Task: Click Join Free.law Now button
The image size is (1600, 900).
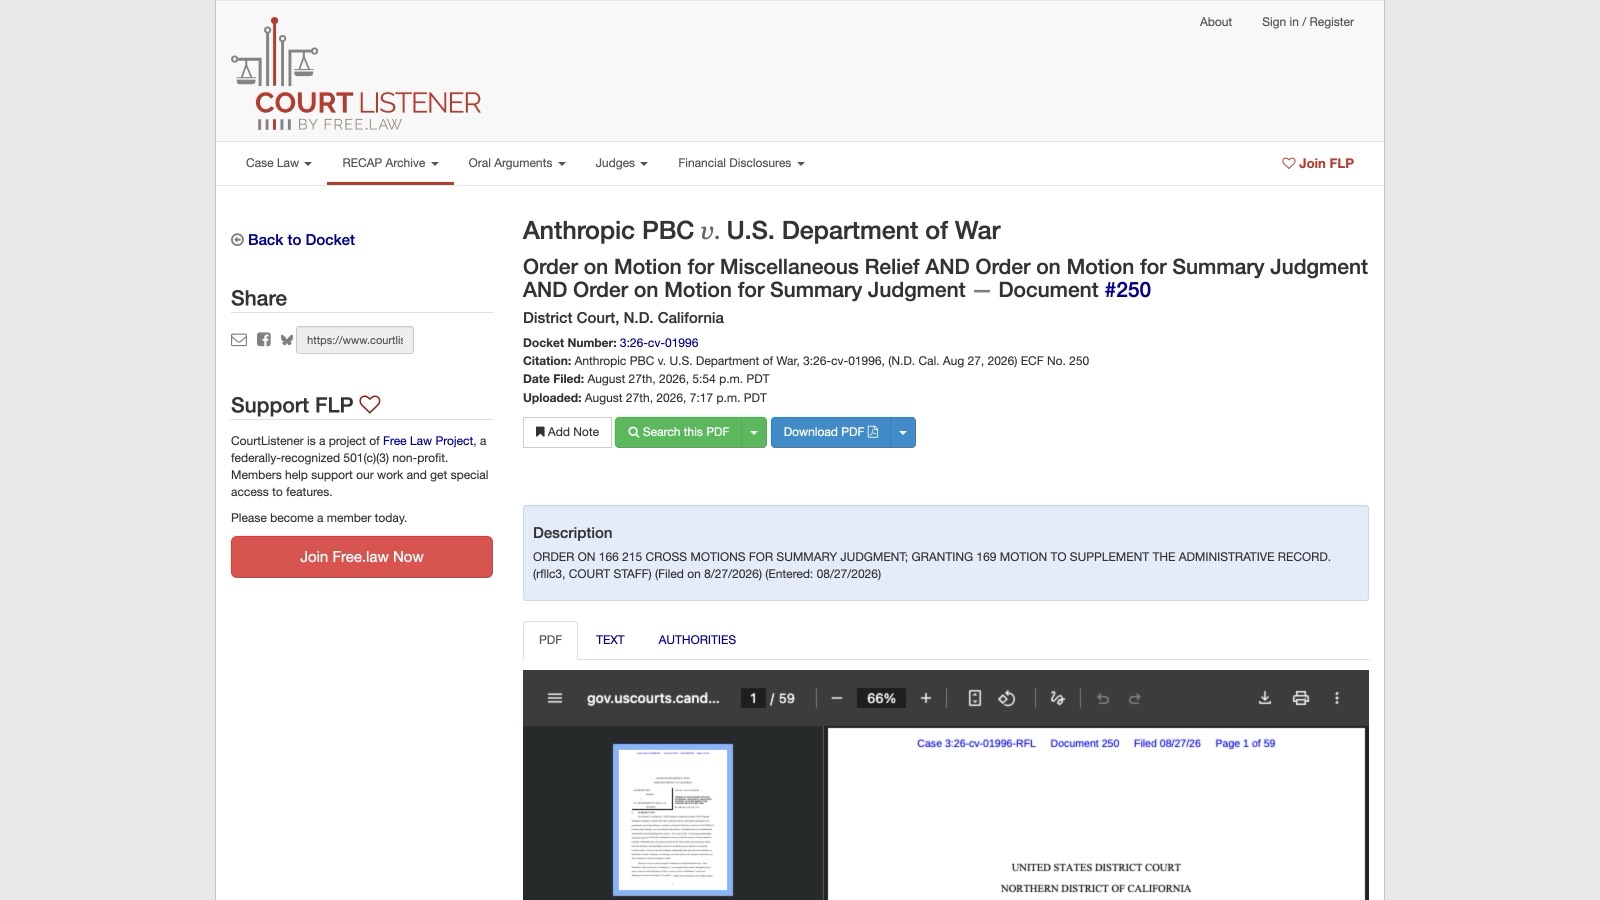Action: click(x=362, y=557)
